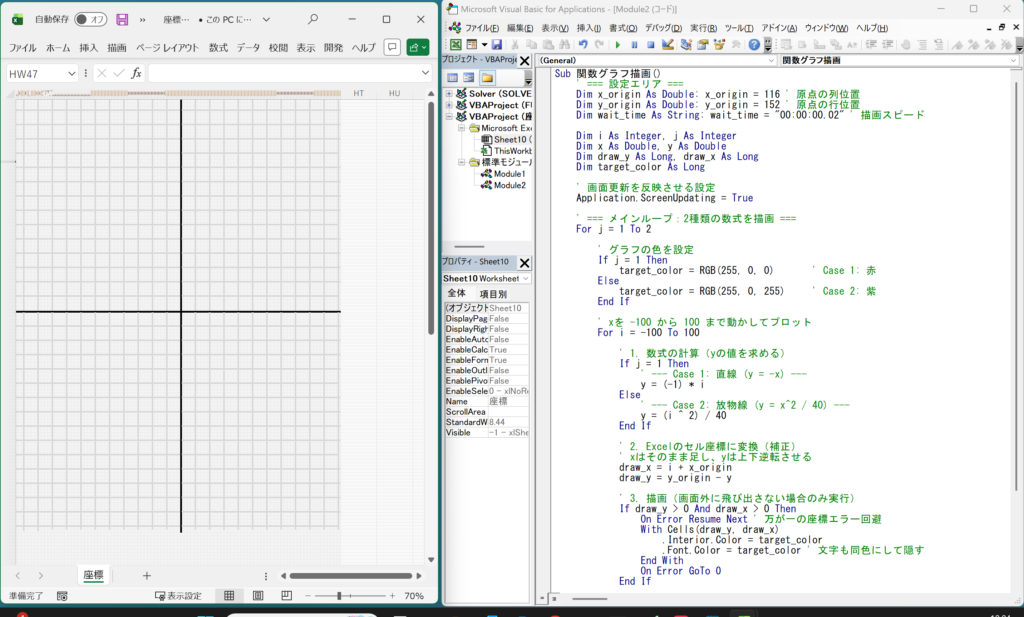Run the macro with the green play icon
This screenshot has height=617, width=1024.
coord(617,45)
